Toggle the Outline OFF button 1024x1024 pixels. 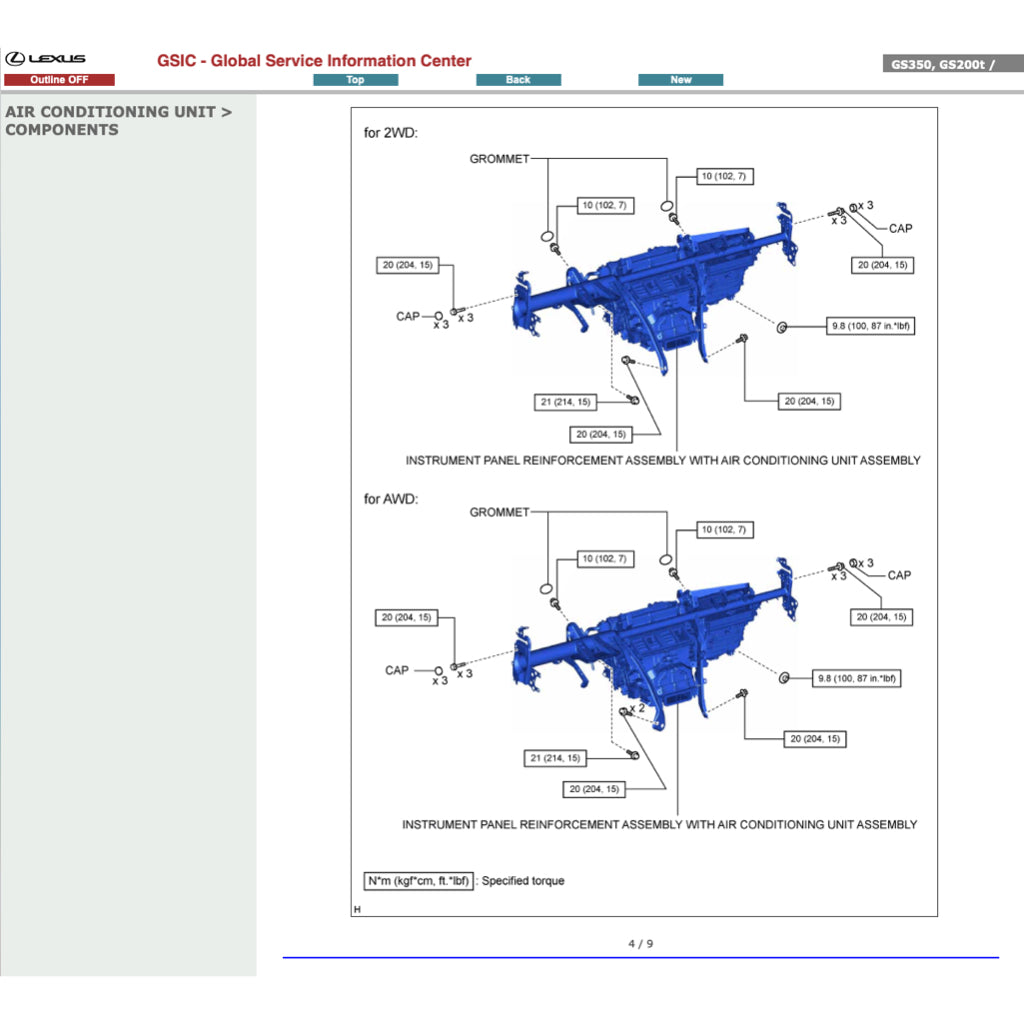59,80
